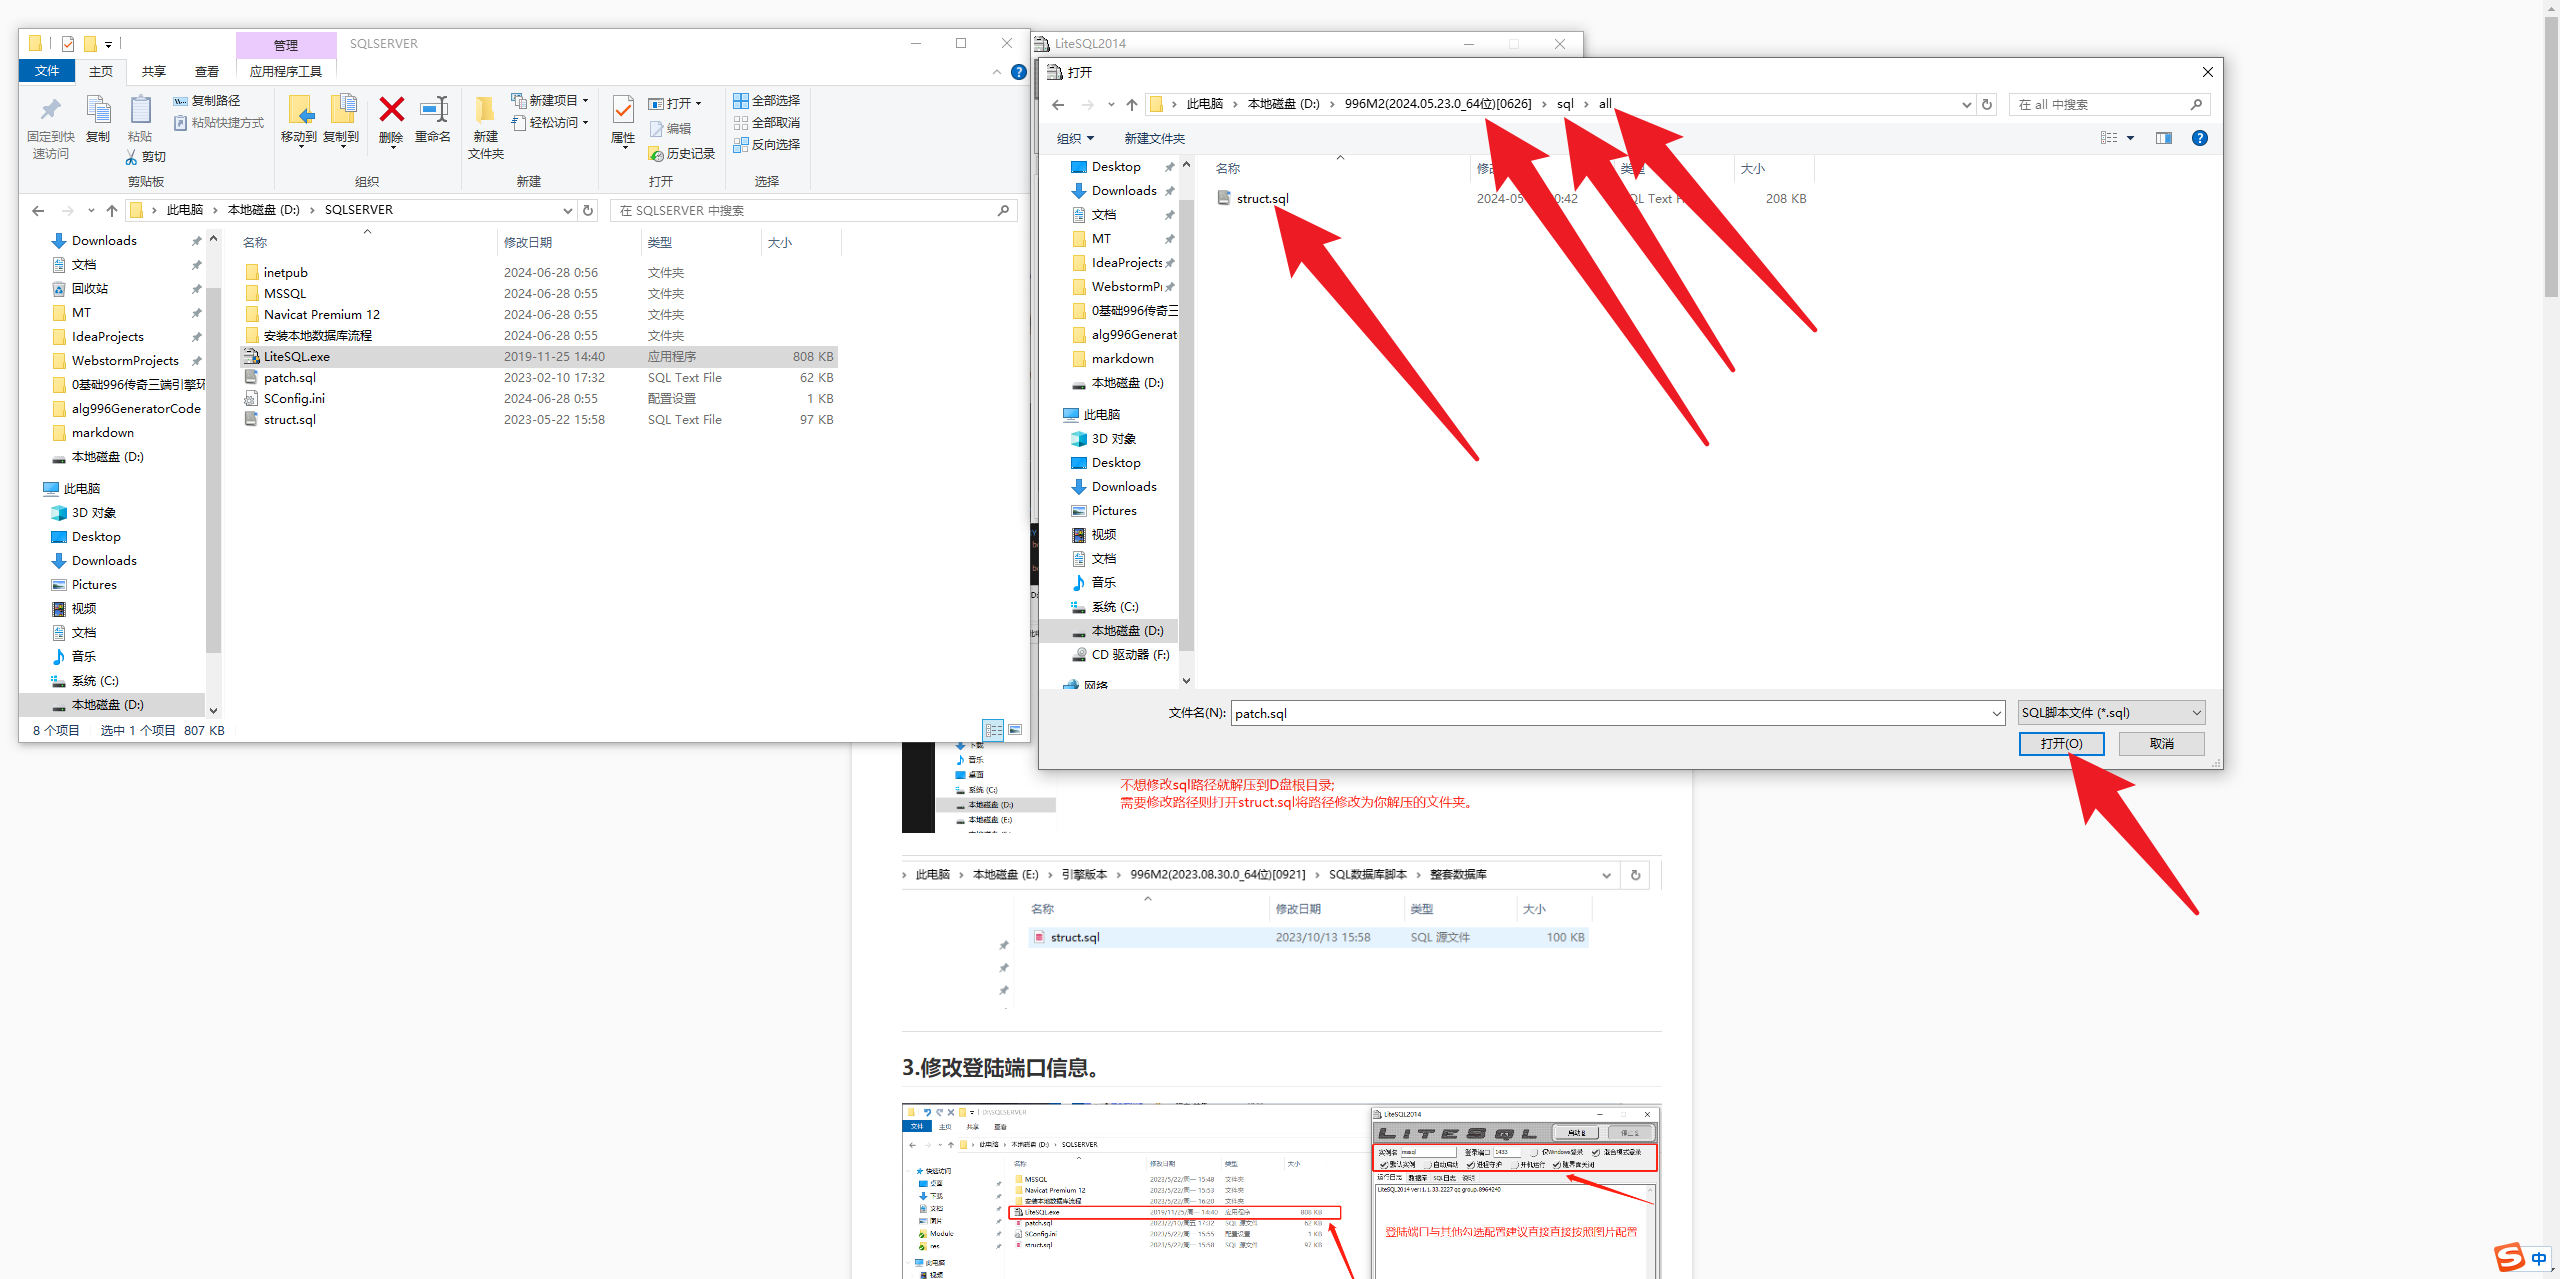Viewport: 2560px width, 1279px height.
Task: Click Cut (剪切) in the clipboard group
Action: click(146, 157)
